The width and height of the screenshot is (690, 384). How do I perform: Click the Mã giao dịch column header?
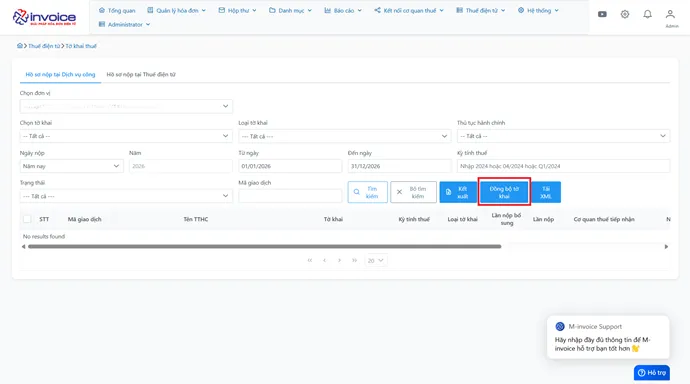tap(84, 219)
